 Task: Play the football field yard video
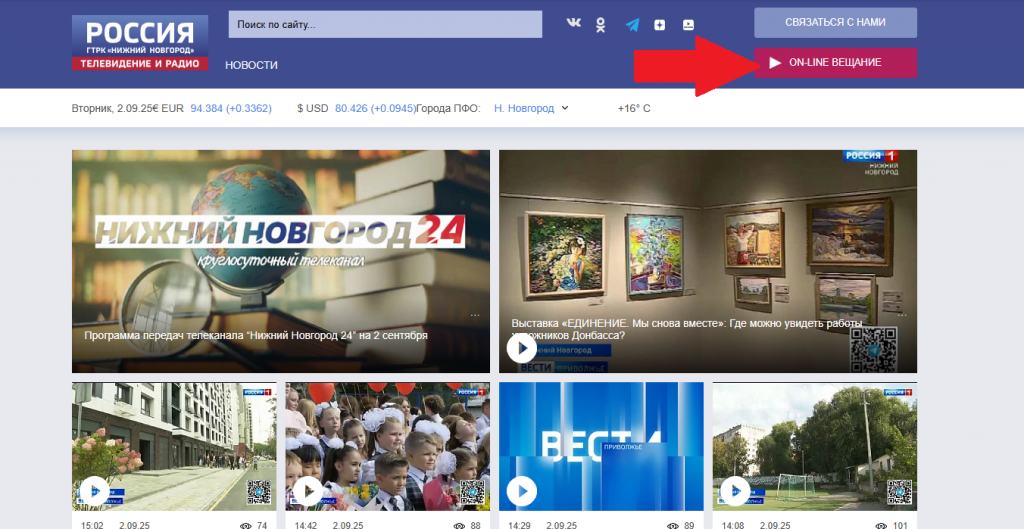735,491
